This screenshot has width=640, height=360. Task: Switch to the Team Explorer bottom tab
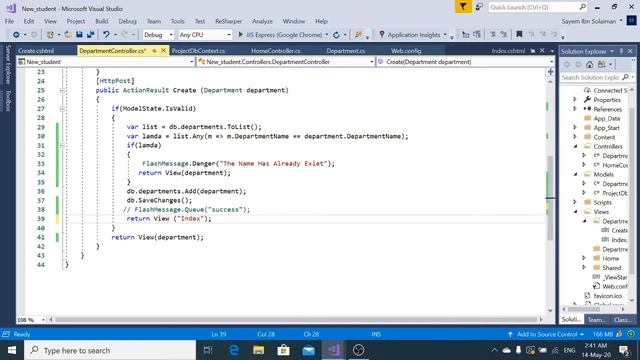[x=597, y=320]
